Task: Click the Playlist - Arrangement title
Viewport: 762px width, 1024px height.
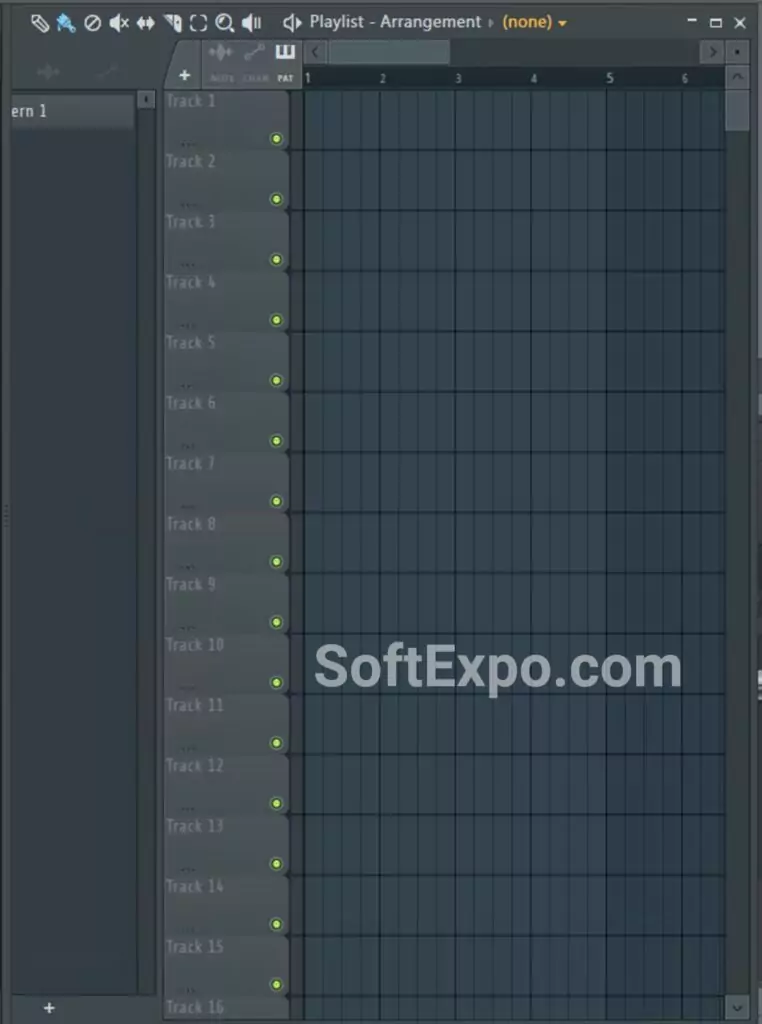Action: click(395, 22)
